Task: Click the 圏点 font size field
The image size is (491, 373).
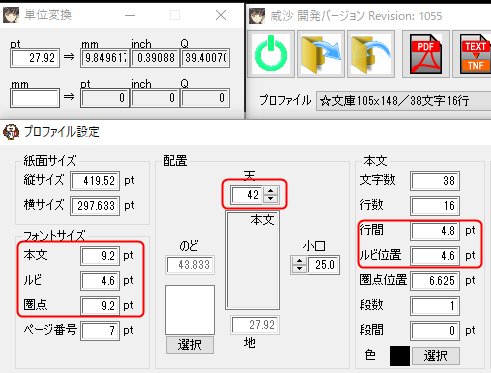Action: point(100,306)
